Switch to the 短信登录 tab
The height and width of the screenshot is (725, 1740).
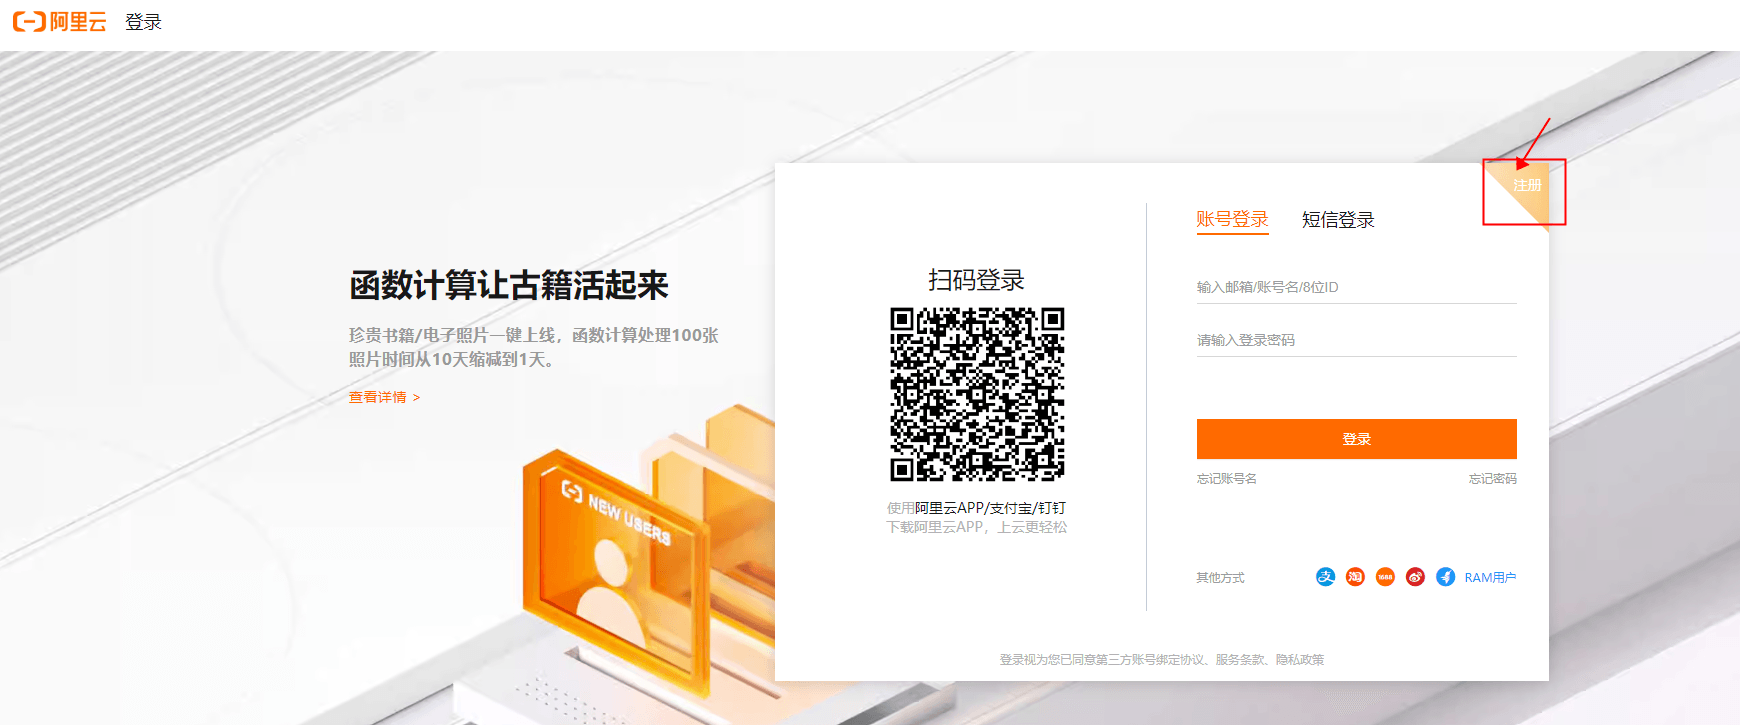1338,220
